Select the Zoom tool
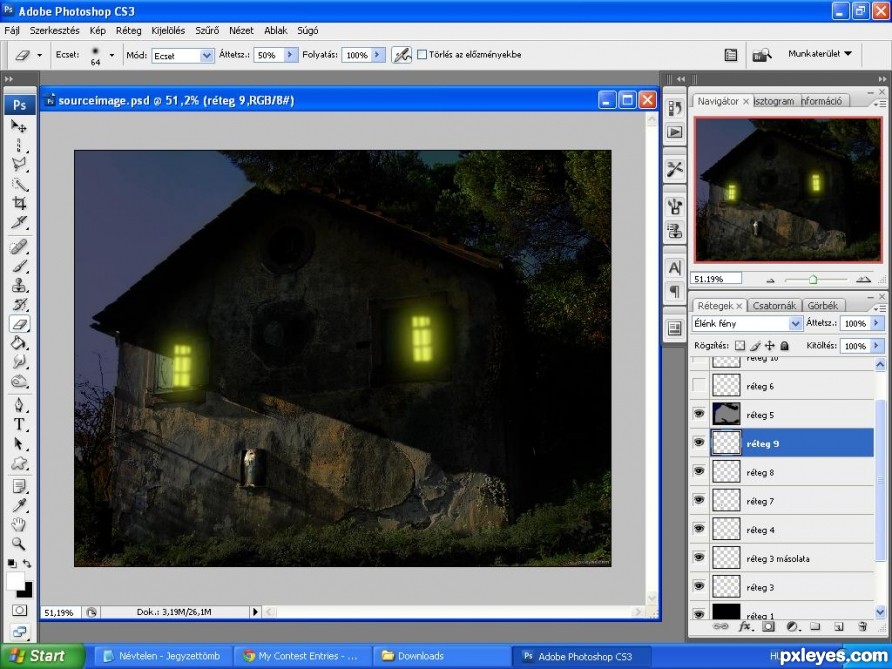Screen dimensions: 892x669 click(19, 544)
